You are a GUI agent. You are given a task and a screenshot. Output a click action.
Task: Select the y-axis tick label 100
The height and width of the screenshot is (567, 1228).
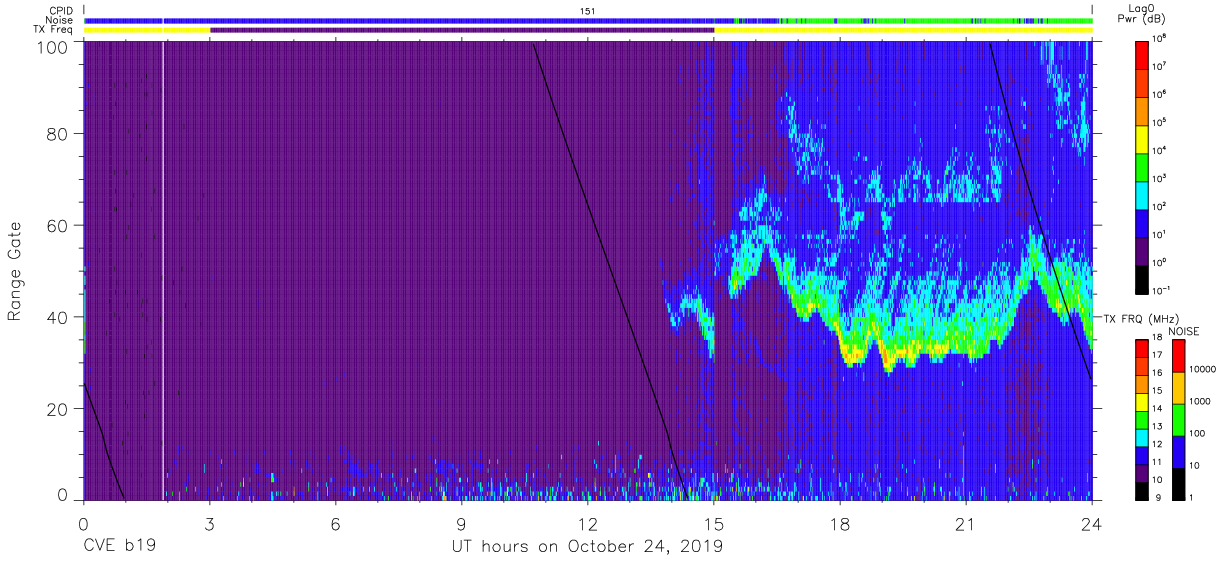click(x=52, y=46)
